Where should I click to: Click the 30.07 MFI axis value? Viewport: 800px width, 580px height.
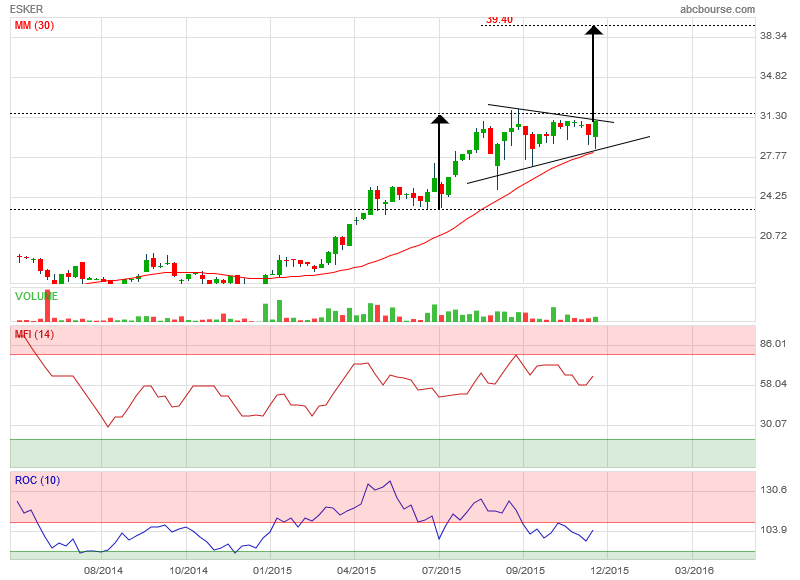tap(773, 424)
